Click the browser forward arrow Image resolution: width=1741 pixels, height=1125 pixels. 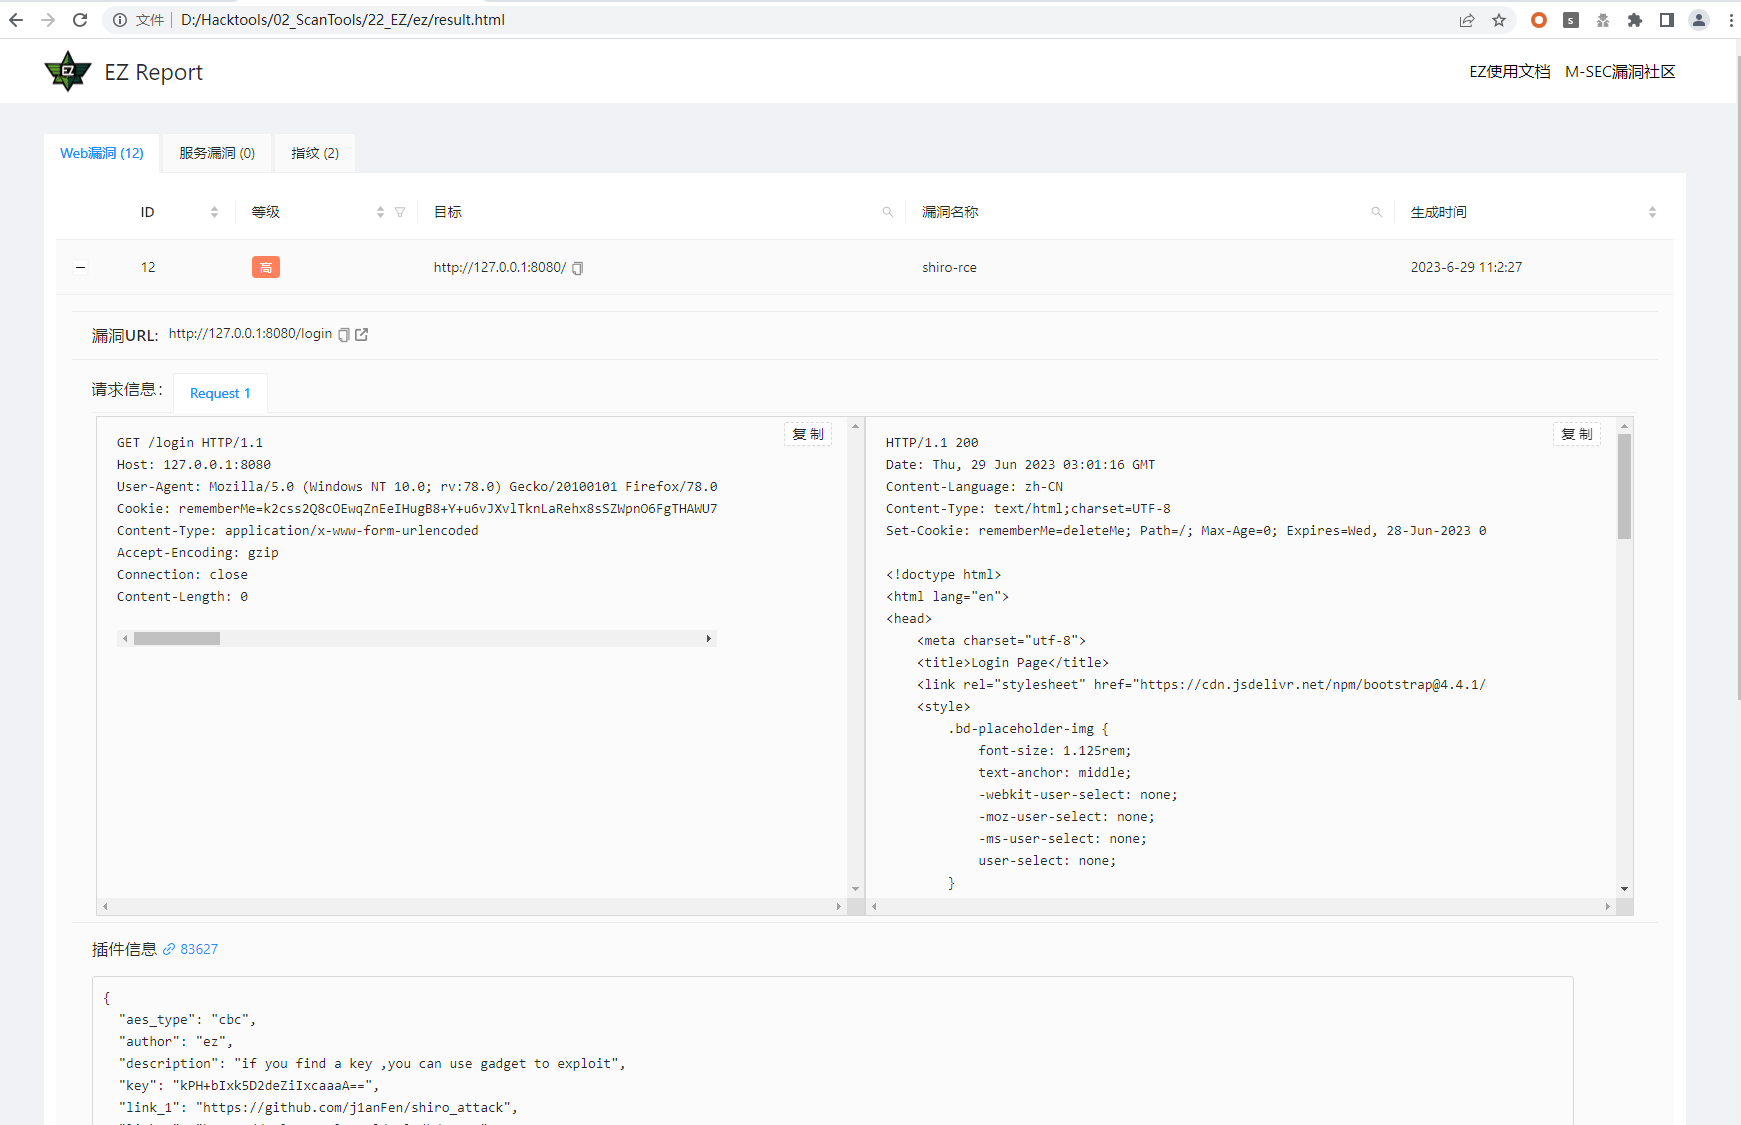coord(48,20)
